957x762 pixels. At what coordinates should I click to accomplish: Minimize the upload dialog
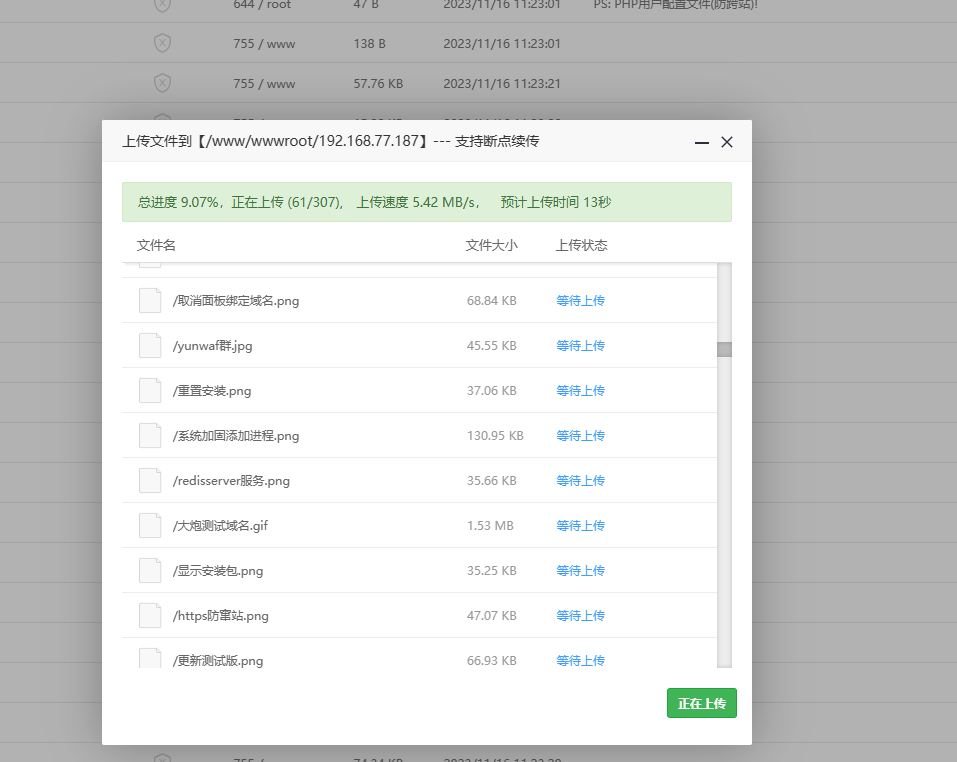tap(701, 142)
